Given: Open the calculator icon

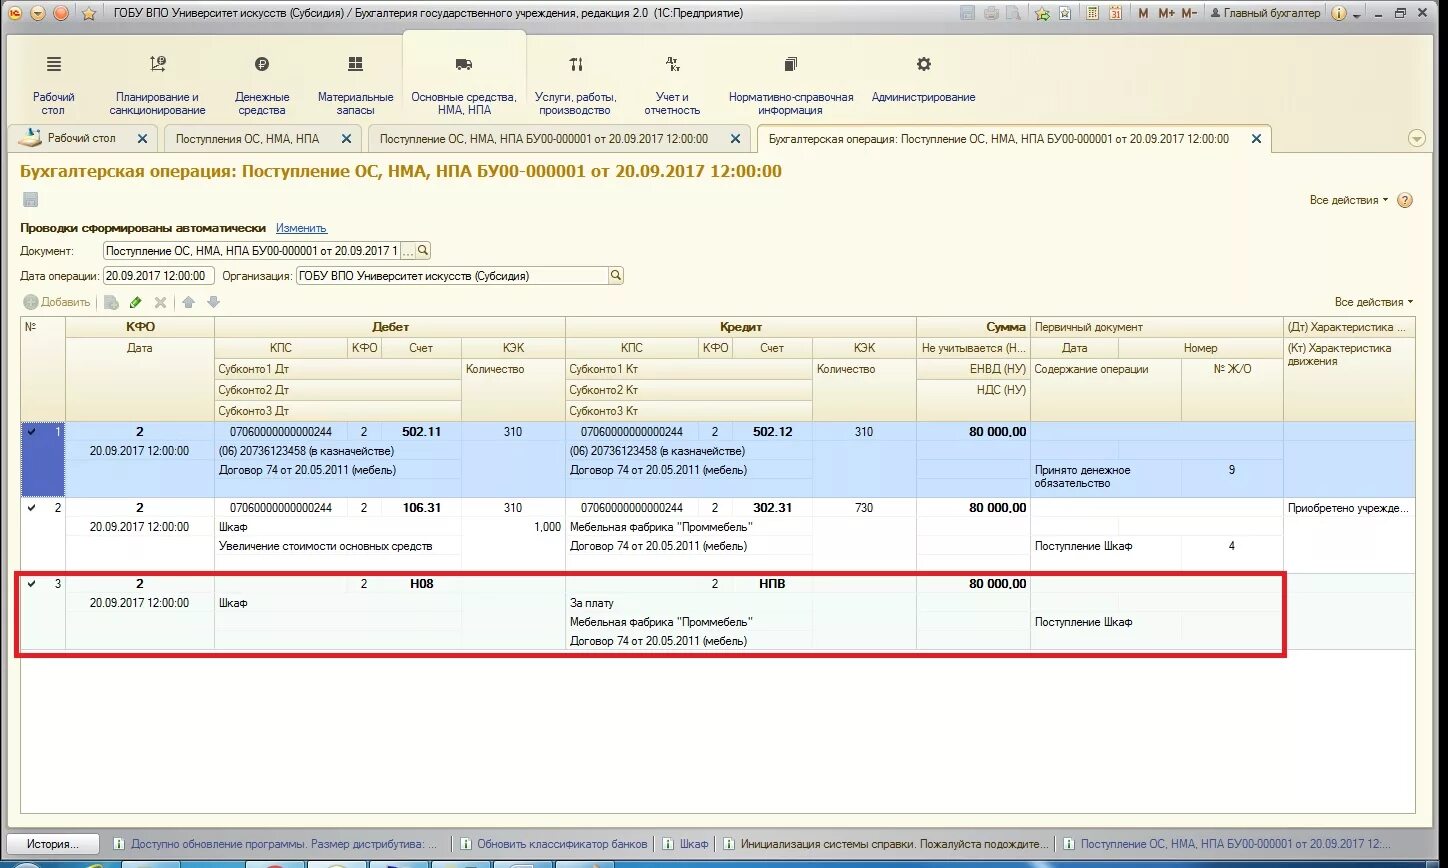Looking at the screenshot, I should coord(1092,13).
